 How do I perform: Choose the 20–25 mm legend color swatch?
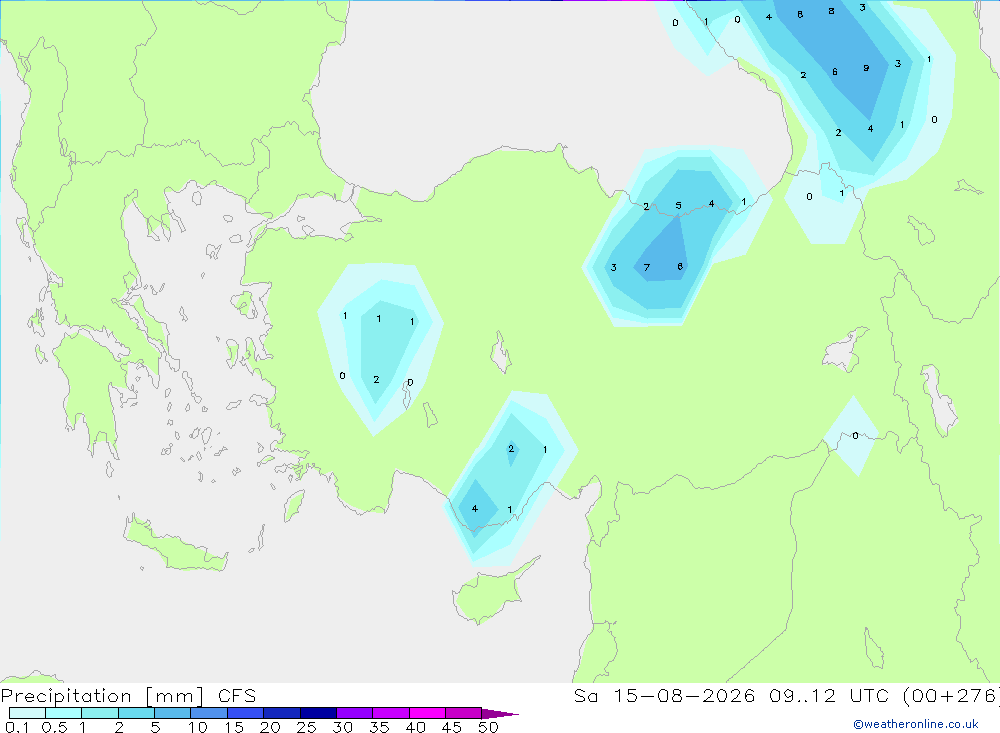click(282, 713)
